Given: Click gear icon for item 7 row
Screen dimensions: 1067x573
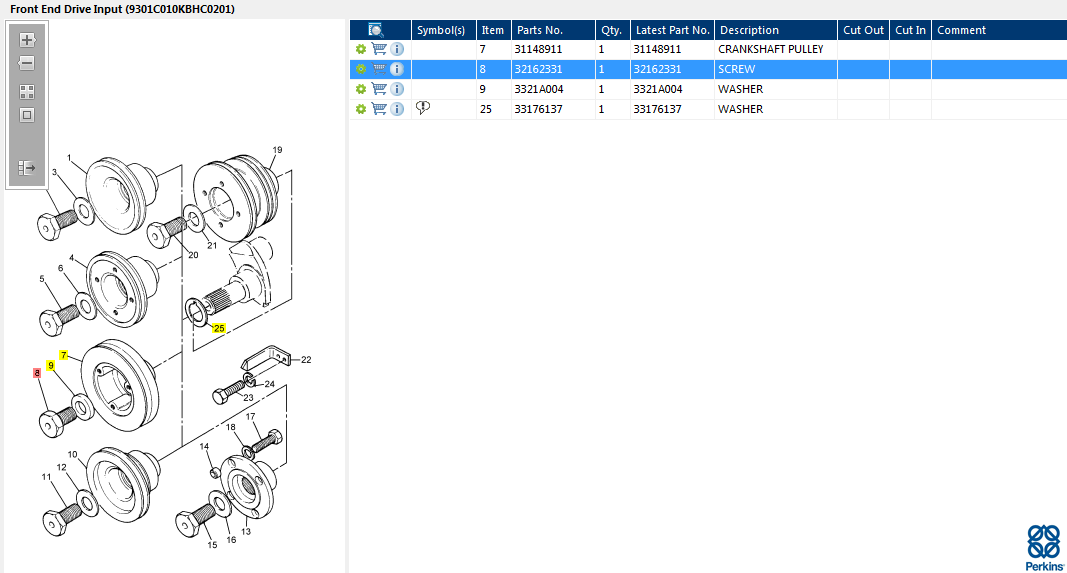Looking at the screenshot, I should click(361, 49).
